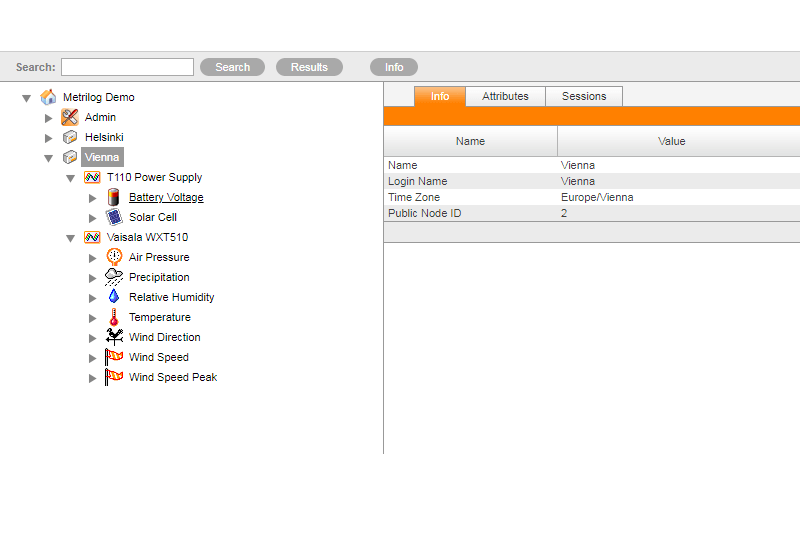Expand the Wind Speed Peak node
The width and height of the screenshot is (800, 533).
pos(92,378)
